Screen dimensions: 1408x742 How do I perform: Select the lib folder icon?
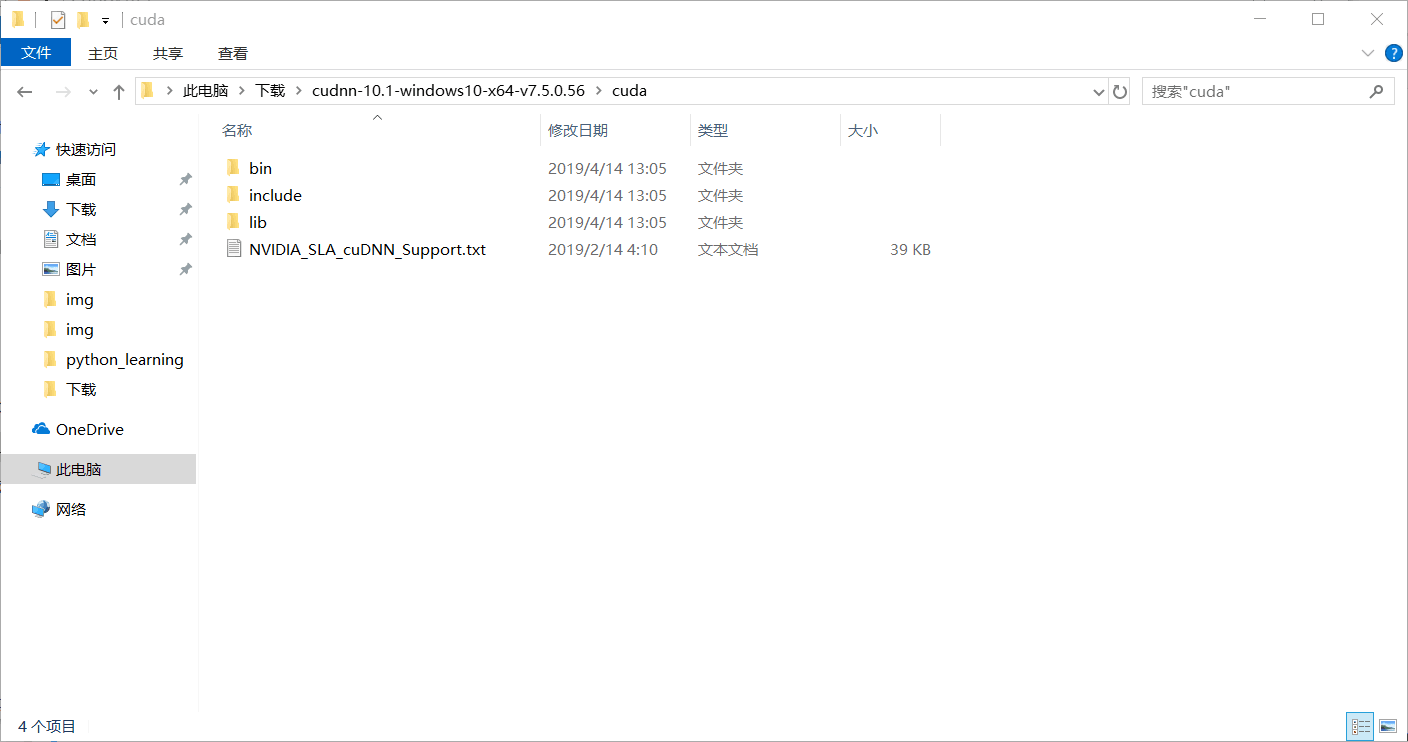(x=233, y=222)
